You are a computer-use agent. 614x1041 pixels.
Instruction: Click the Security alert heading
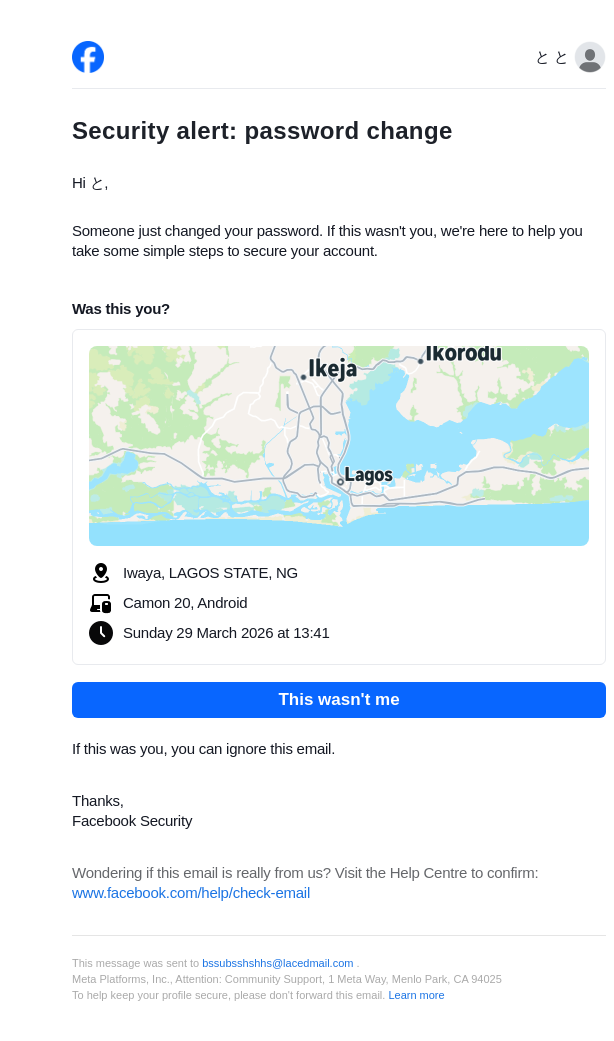pyautogui.click(x=262, y=131)
